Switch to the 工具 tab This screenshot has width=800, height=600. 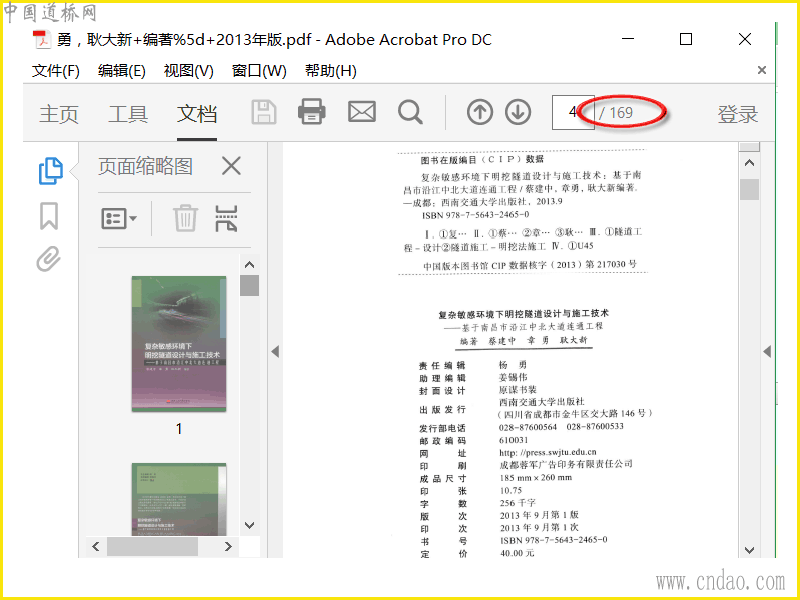click(x=128, y=114)
